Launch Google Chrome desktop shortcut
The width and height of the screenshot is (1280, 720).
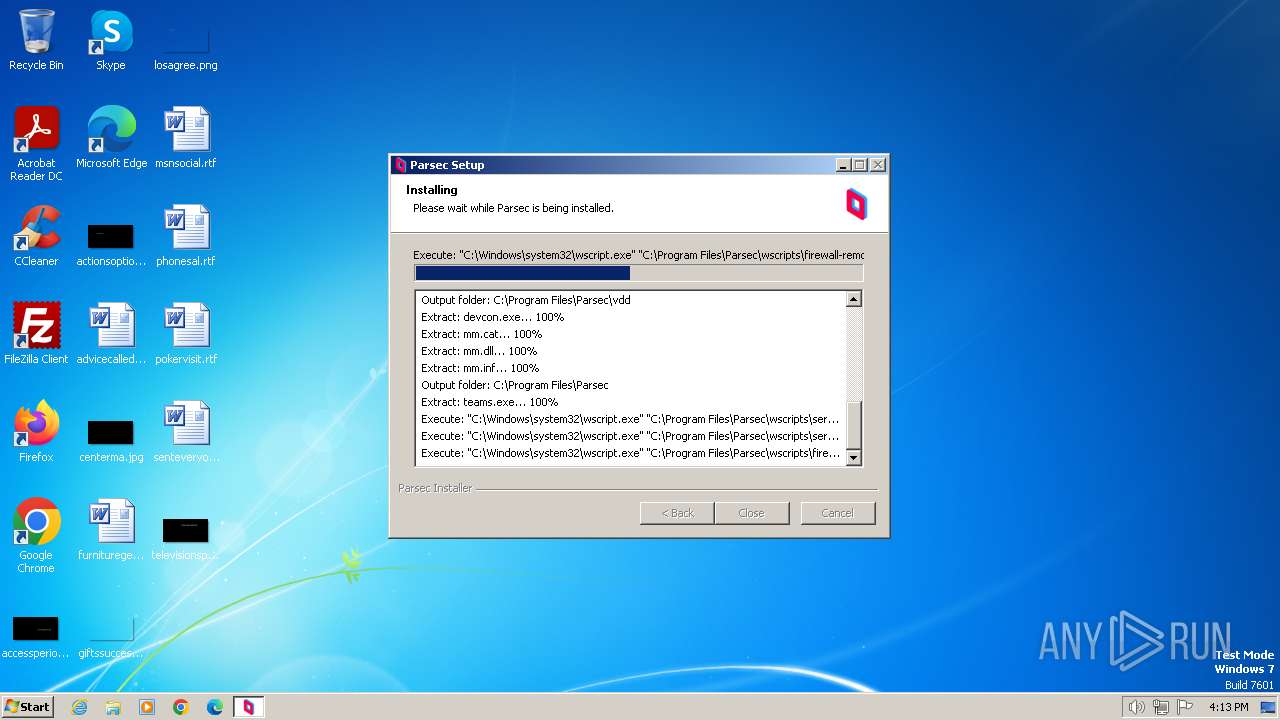36,535
